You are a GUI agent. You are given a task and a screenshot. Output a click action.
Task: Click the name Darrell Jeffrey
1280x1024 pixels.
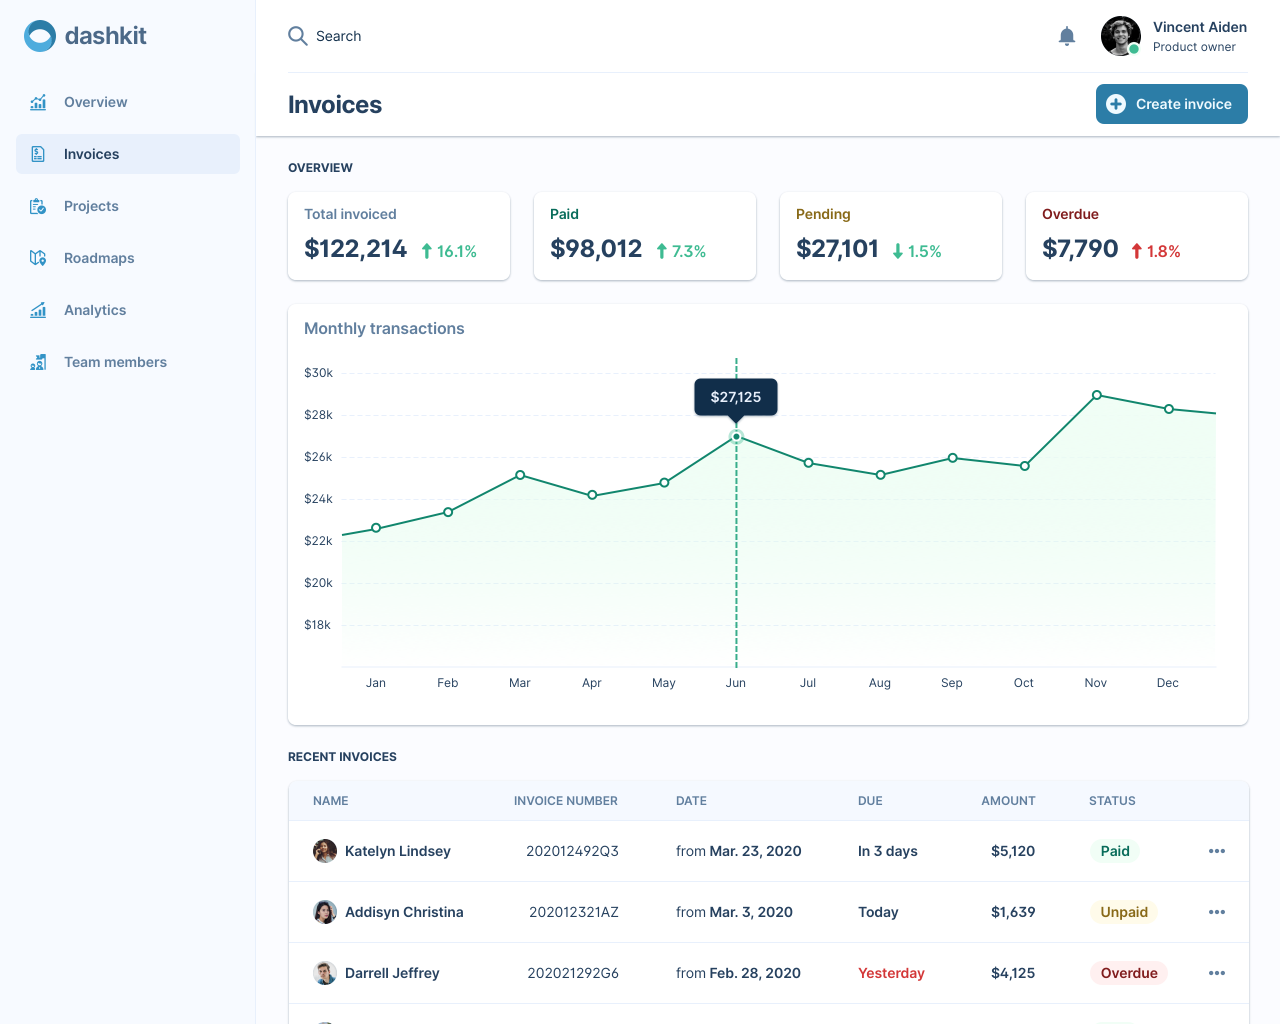[392, 973]
